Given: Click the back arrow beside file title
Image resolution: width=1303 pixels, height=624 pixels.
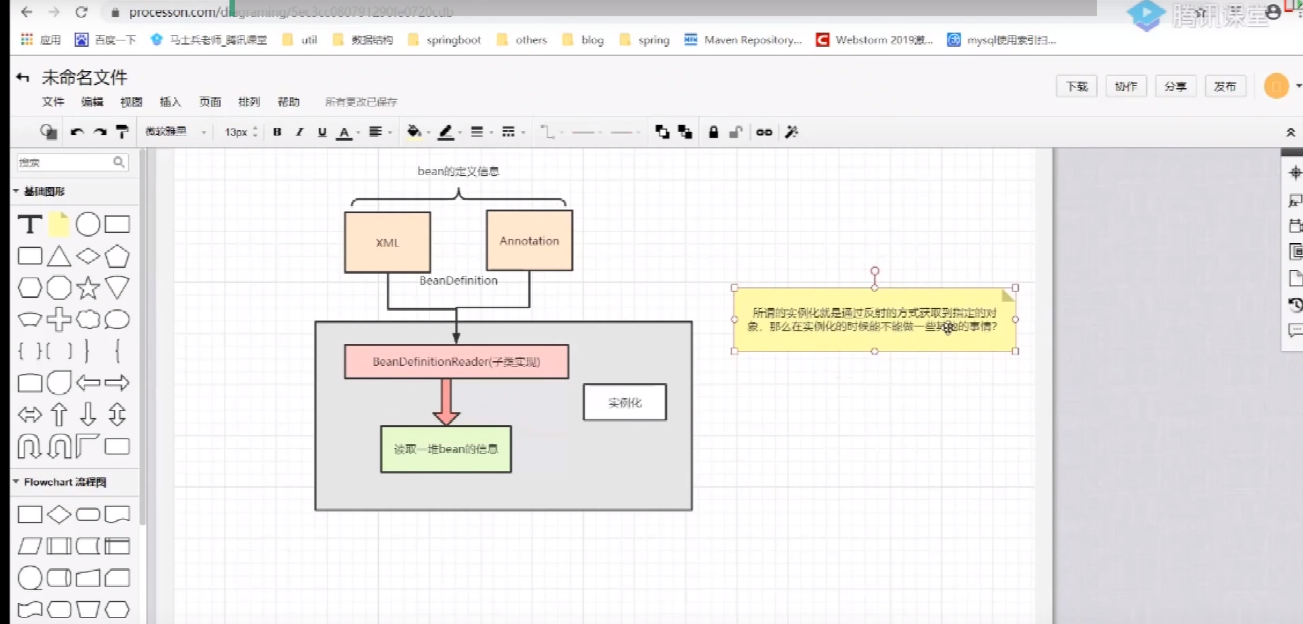Looking at the screenshot, I should (x=23, y=78).
